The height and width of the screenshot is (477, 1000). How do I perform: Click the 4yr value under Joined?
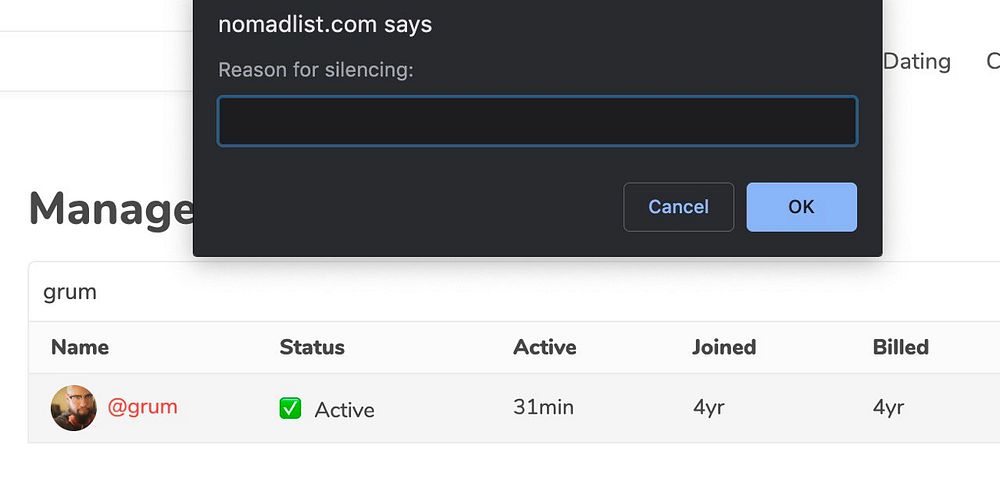(x=708, y=407)
